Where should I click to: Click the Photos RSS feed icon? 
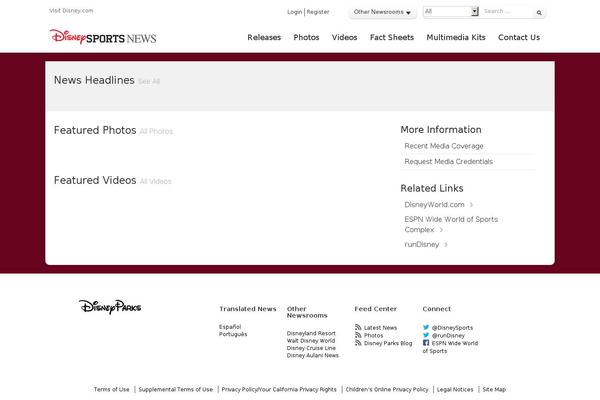click(x=358, y=335)
